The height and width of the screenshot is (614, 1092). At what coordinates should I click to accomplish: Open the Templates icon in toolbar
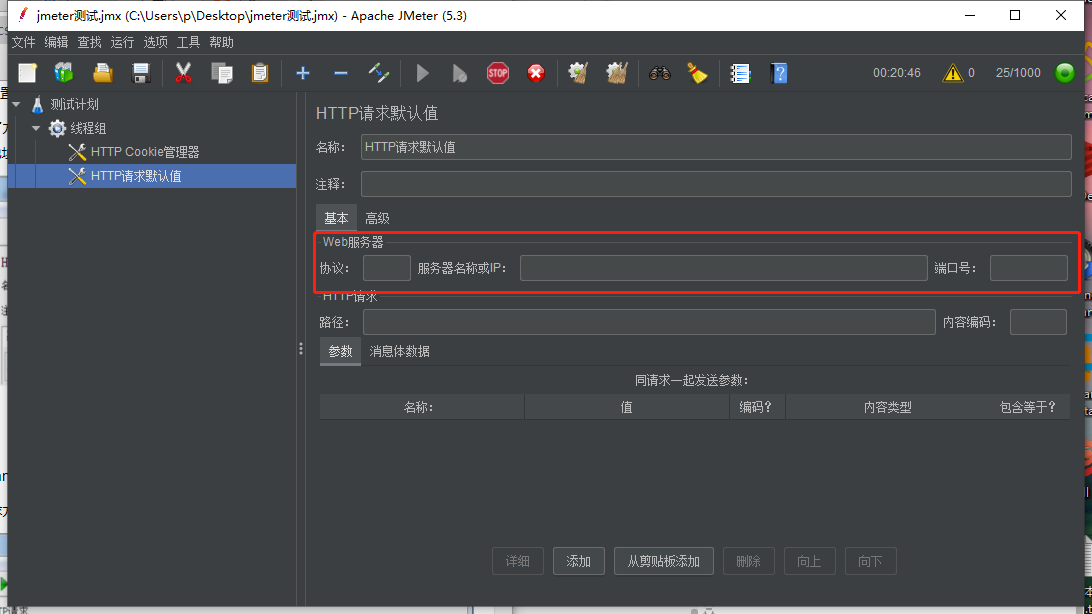coord(64,73)
